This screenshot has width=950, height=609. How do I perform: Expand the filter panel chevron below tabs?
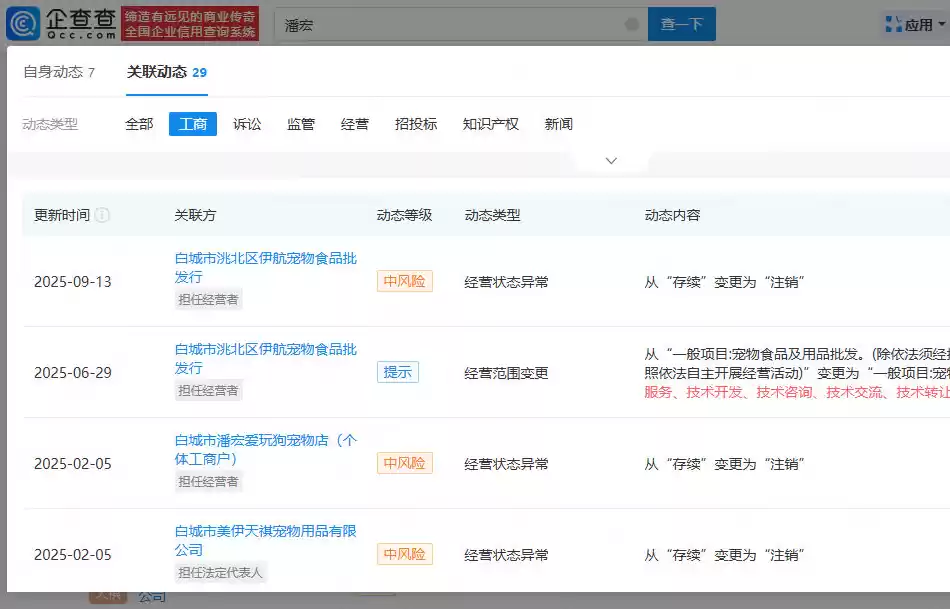click(610, 160)
